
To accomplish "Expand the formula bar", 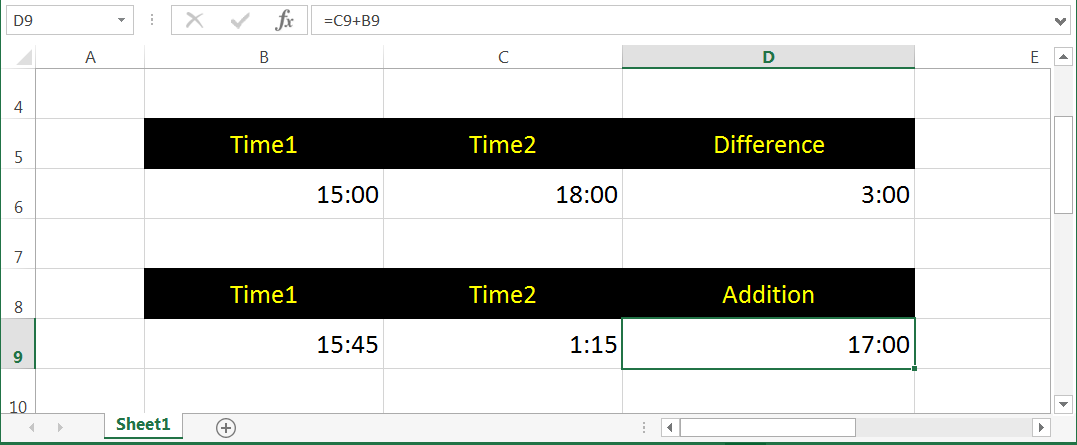I will [1061, 20].
